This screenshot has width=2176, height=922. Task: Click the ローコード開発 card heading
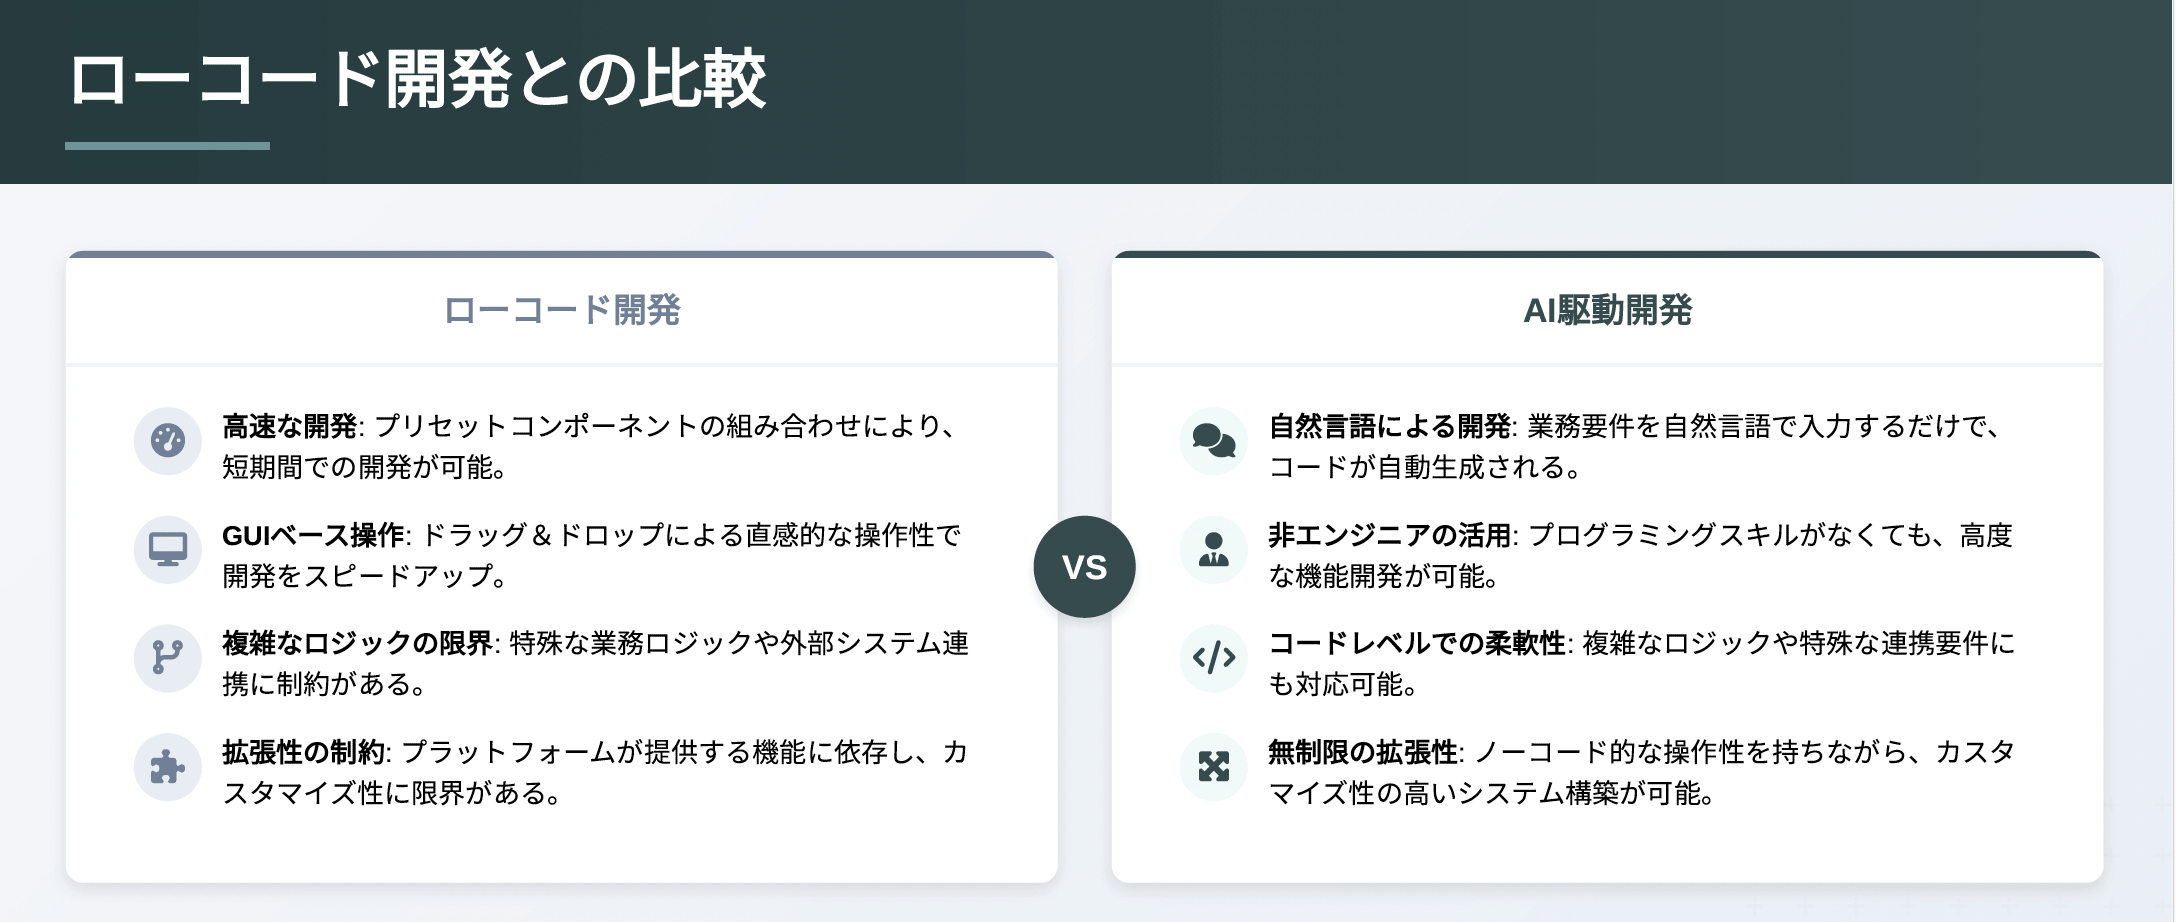pyautogui.click(x=562, y=310)
